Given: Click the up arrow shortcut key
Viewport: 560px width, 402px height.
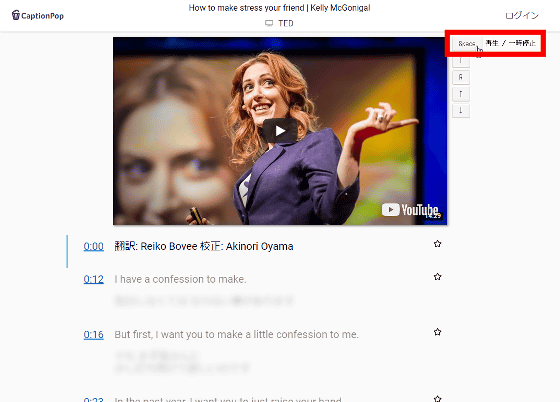Looking at the screenshot, I should pyautogui.click(x=461, y=94).
